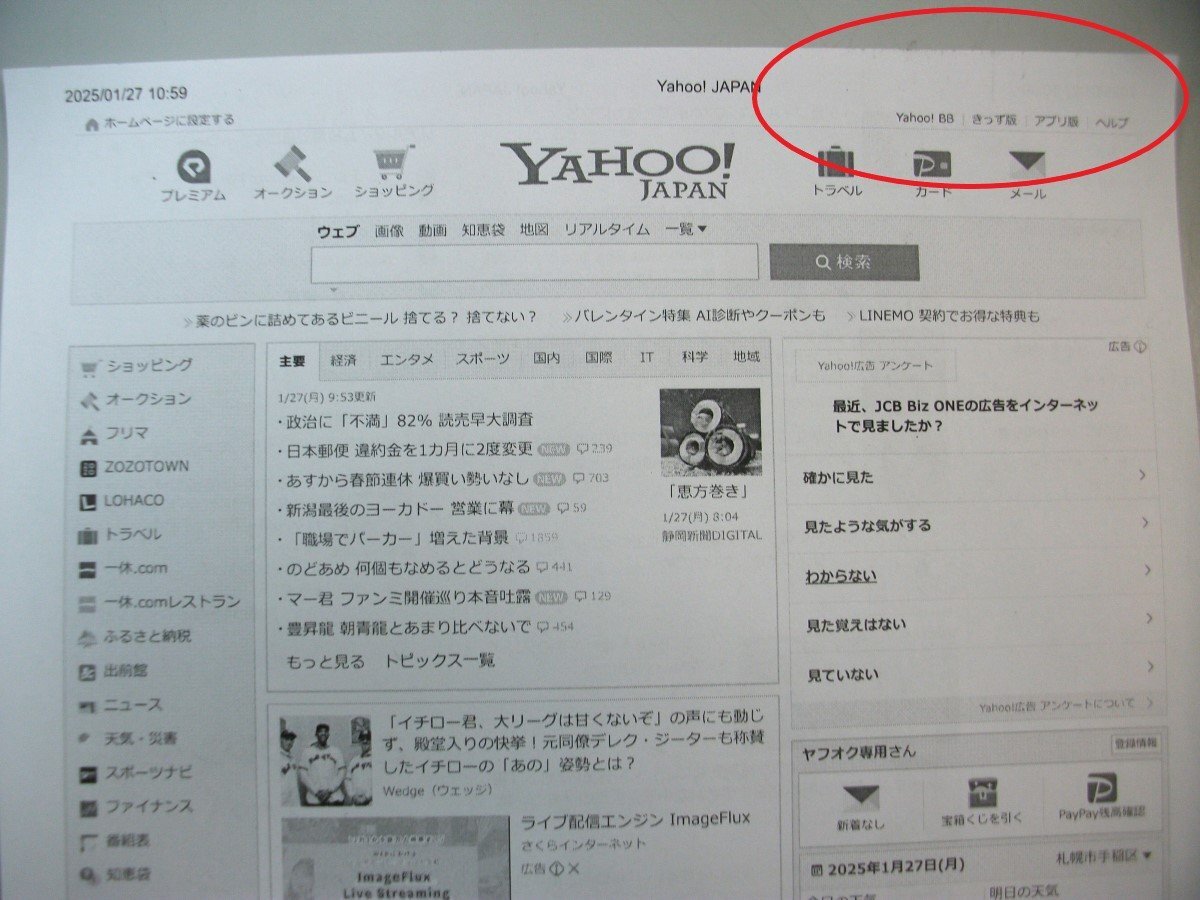This screenshot has width=1200, height=900.
Task: Click the sidebar スポーツナビ icon
Action: [x=89, y=774]
